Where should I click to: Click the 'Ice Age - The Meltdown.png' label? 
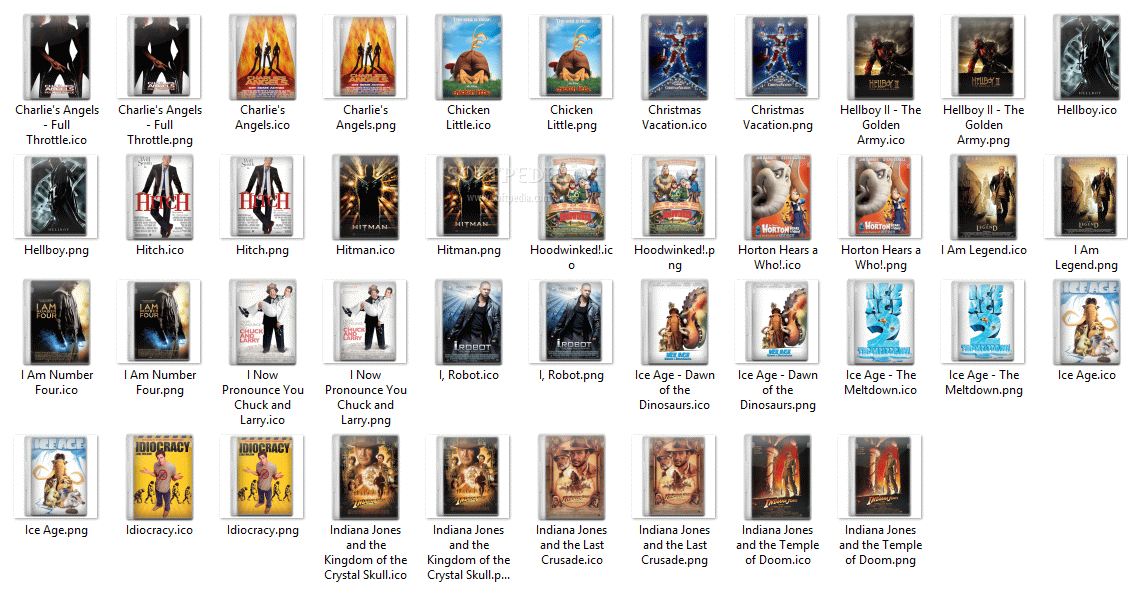[x=983, y=383]
